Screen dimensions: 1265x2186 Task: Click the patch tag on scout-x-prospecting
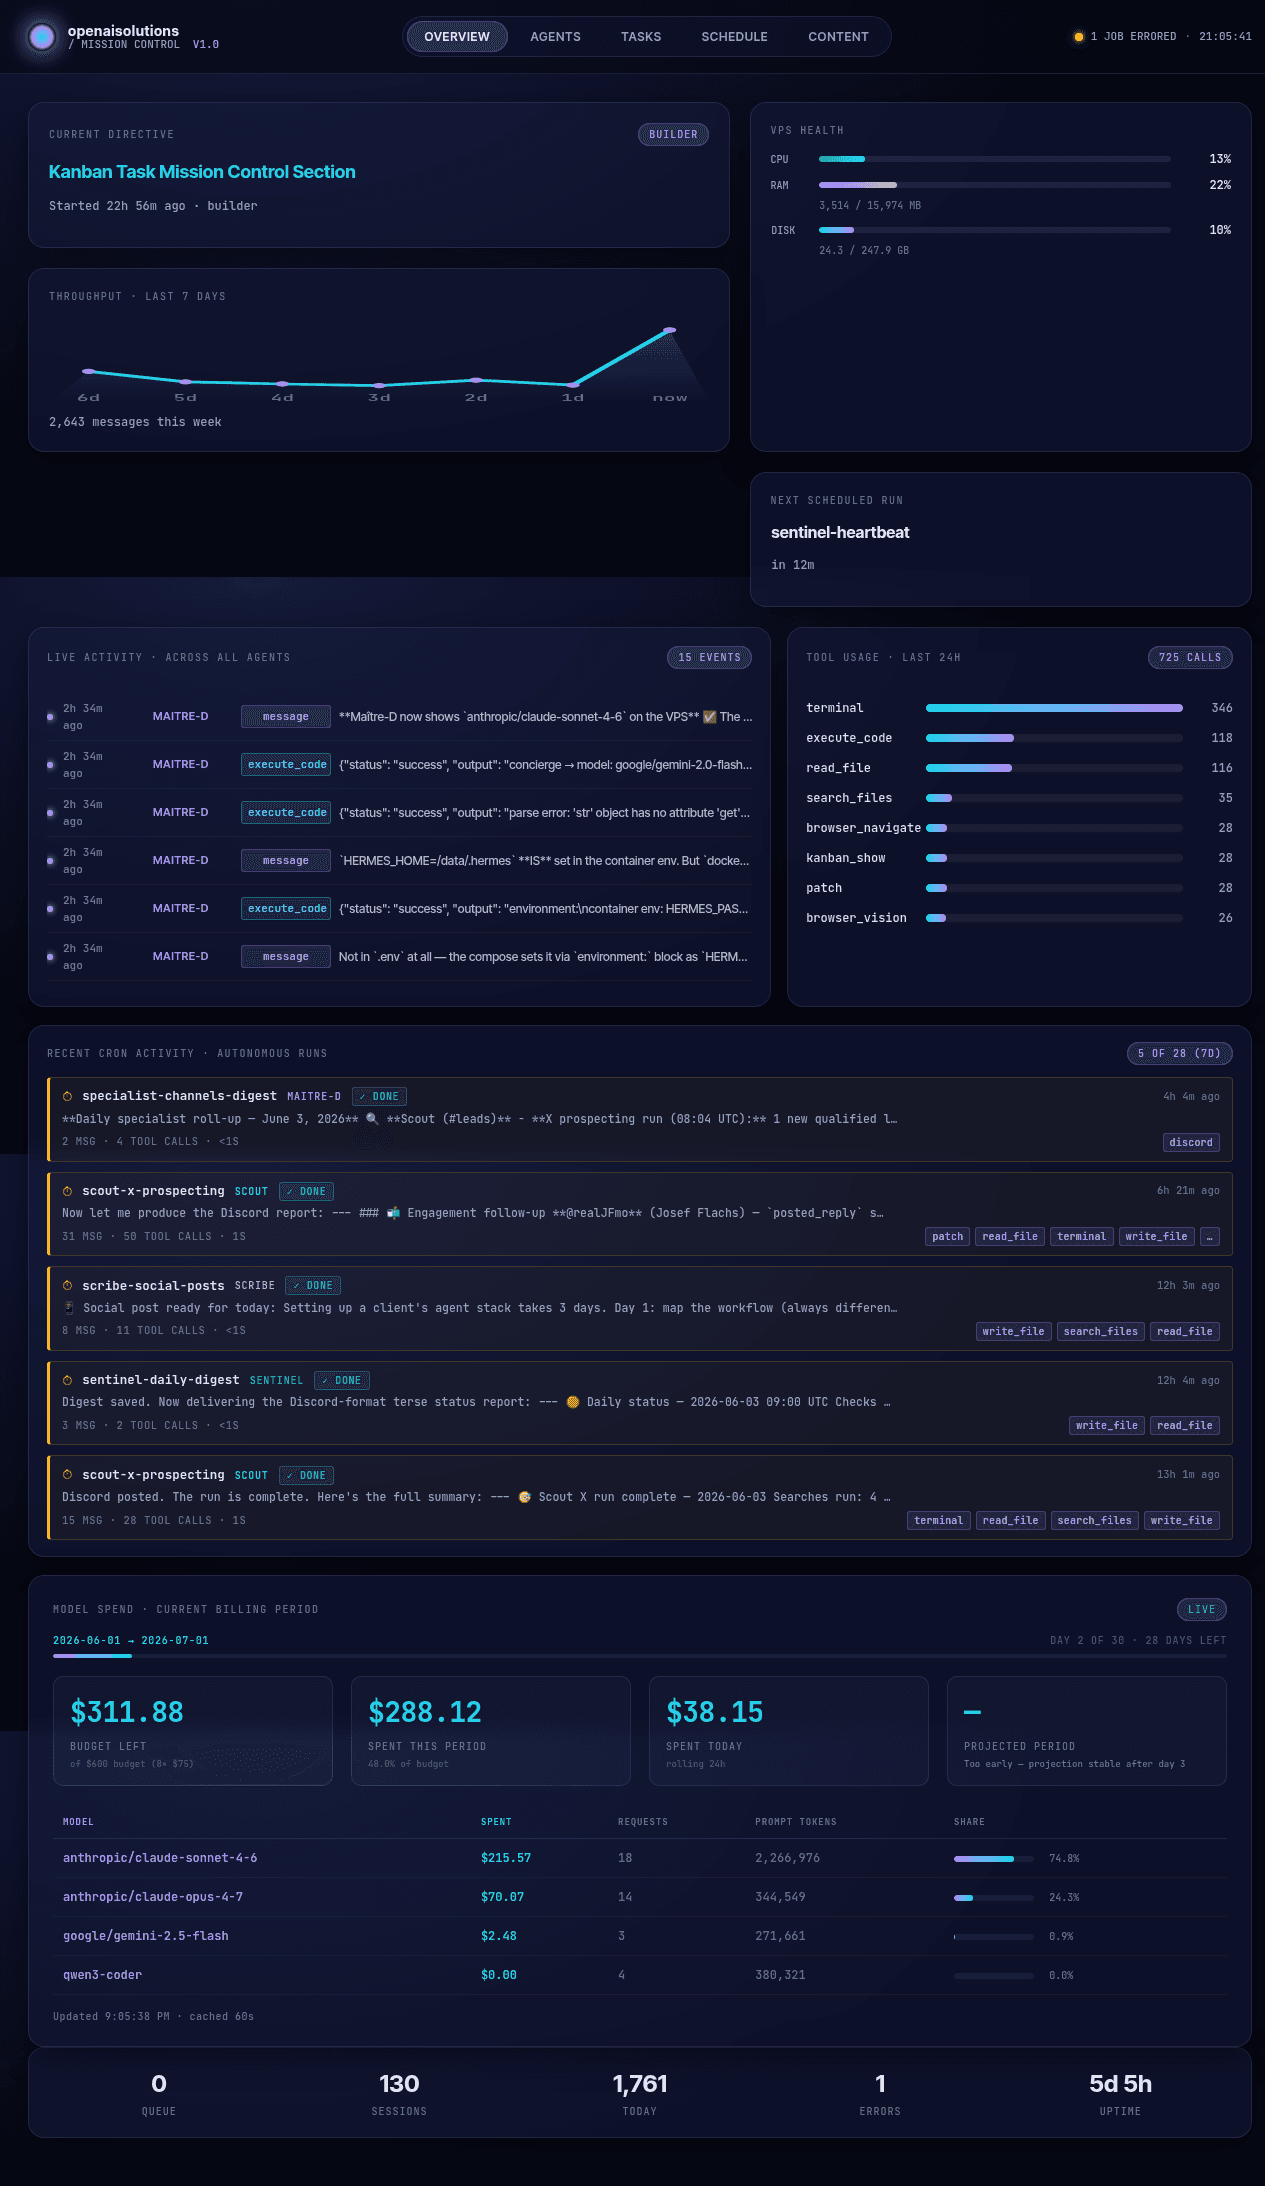(947, 1237)
